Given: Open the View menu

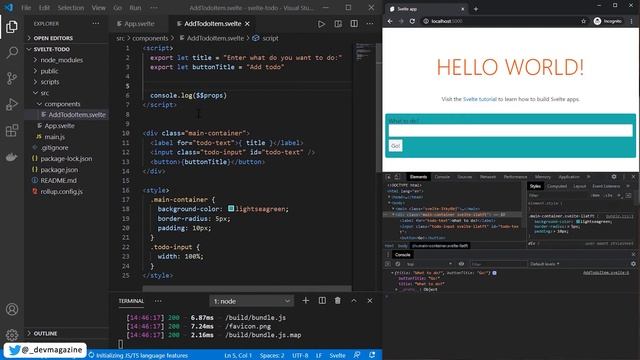Looking at the screenshot, I should pyautogui.click(x=98, y=8).
